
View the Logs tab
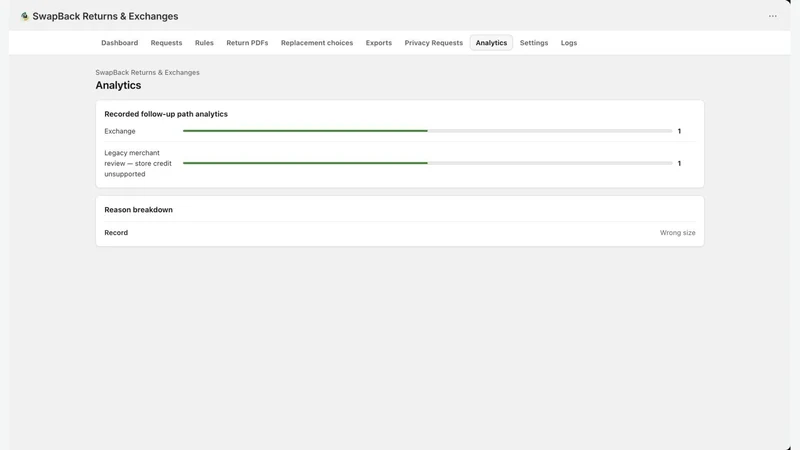tap(569, 43)
